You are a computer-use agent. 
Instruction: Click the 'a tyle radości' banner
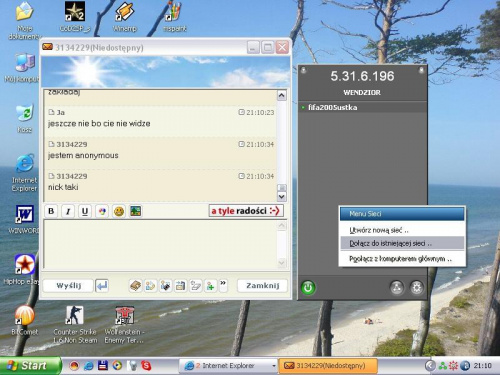[246, 211]
